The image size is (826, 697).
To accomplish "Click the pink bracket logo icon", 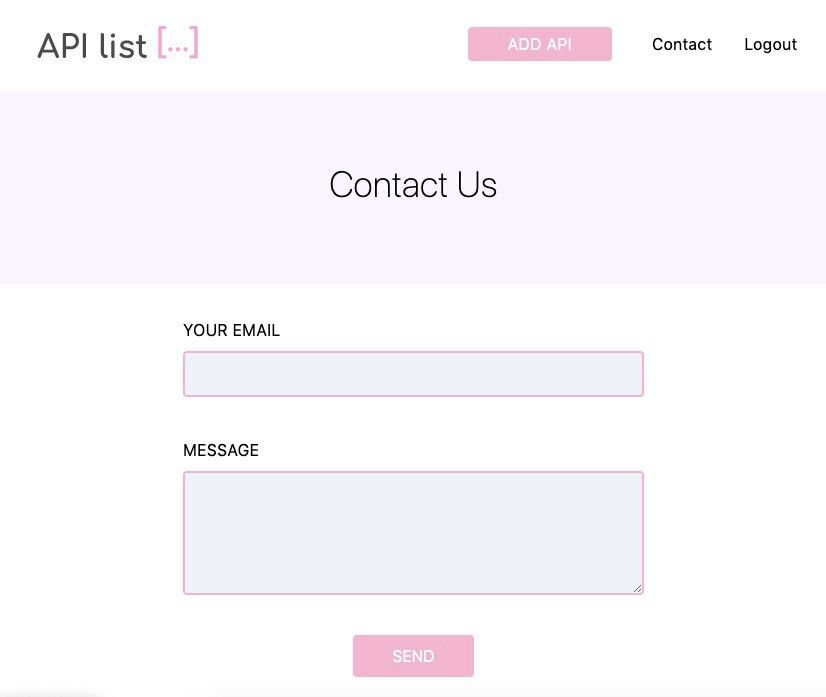I will 178,43.
